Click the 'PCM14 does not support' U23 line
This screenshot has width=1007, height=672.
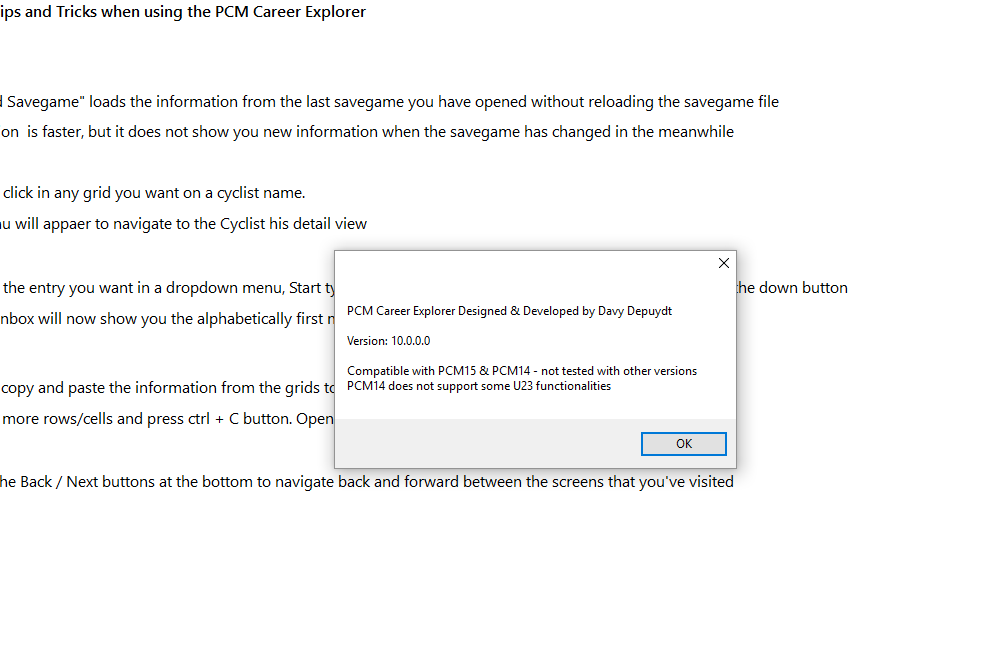pos(479,386)
